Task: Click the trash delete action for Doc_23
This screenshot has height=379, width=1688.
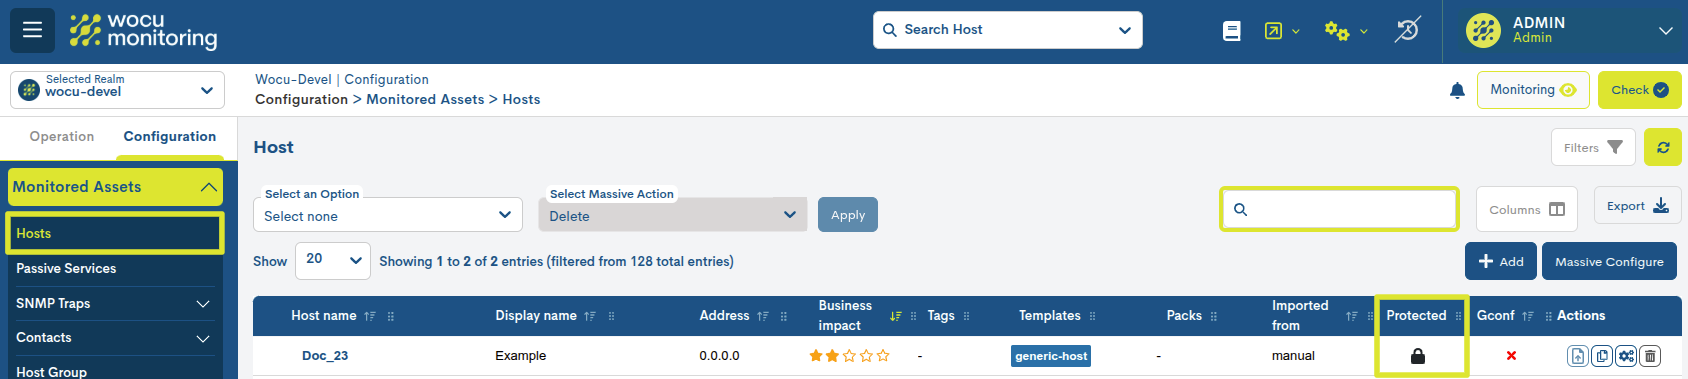Action: pyautogui.click(x=1651, y=356)
